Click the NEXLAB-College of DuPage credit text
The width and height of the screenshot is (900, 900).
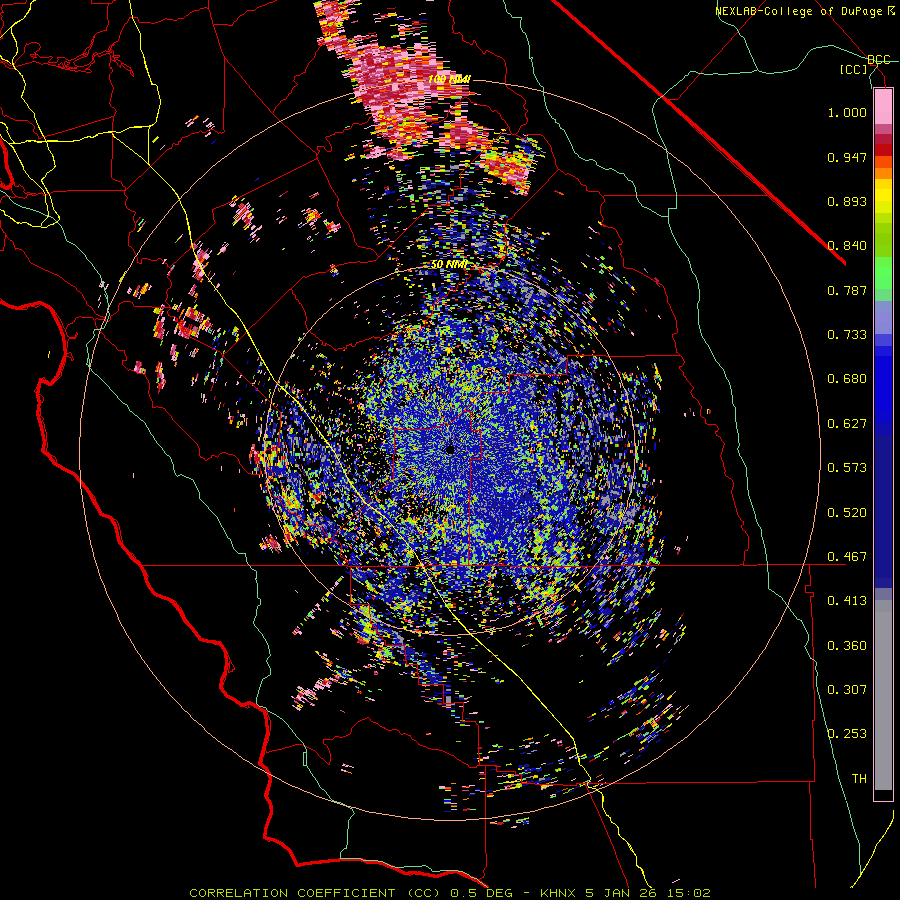click(x=798, y=11)
